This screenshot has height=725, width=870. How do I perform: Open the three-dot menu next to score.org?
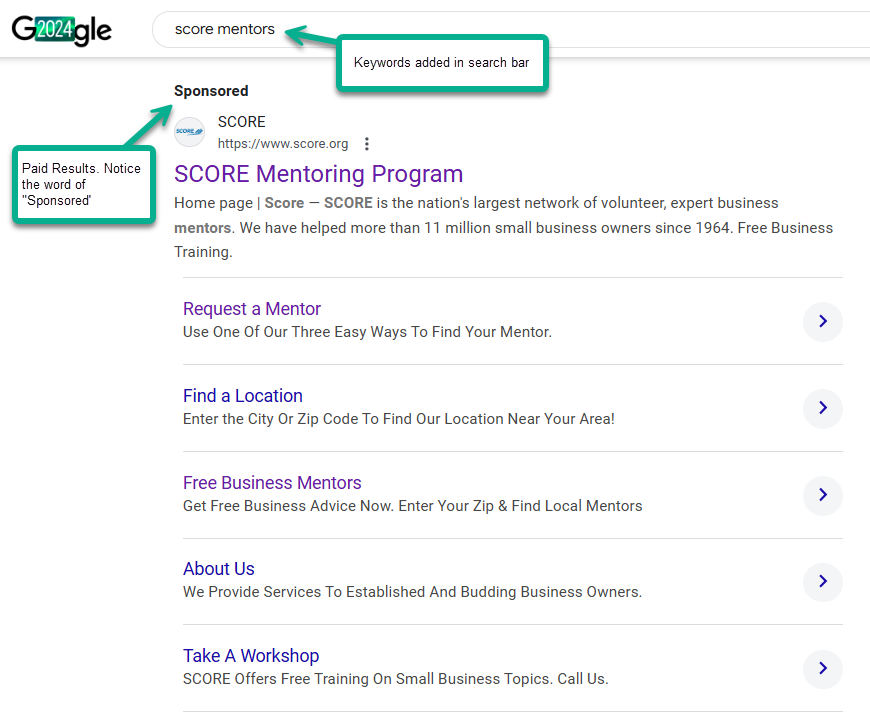coord(367,144)
